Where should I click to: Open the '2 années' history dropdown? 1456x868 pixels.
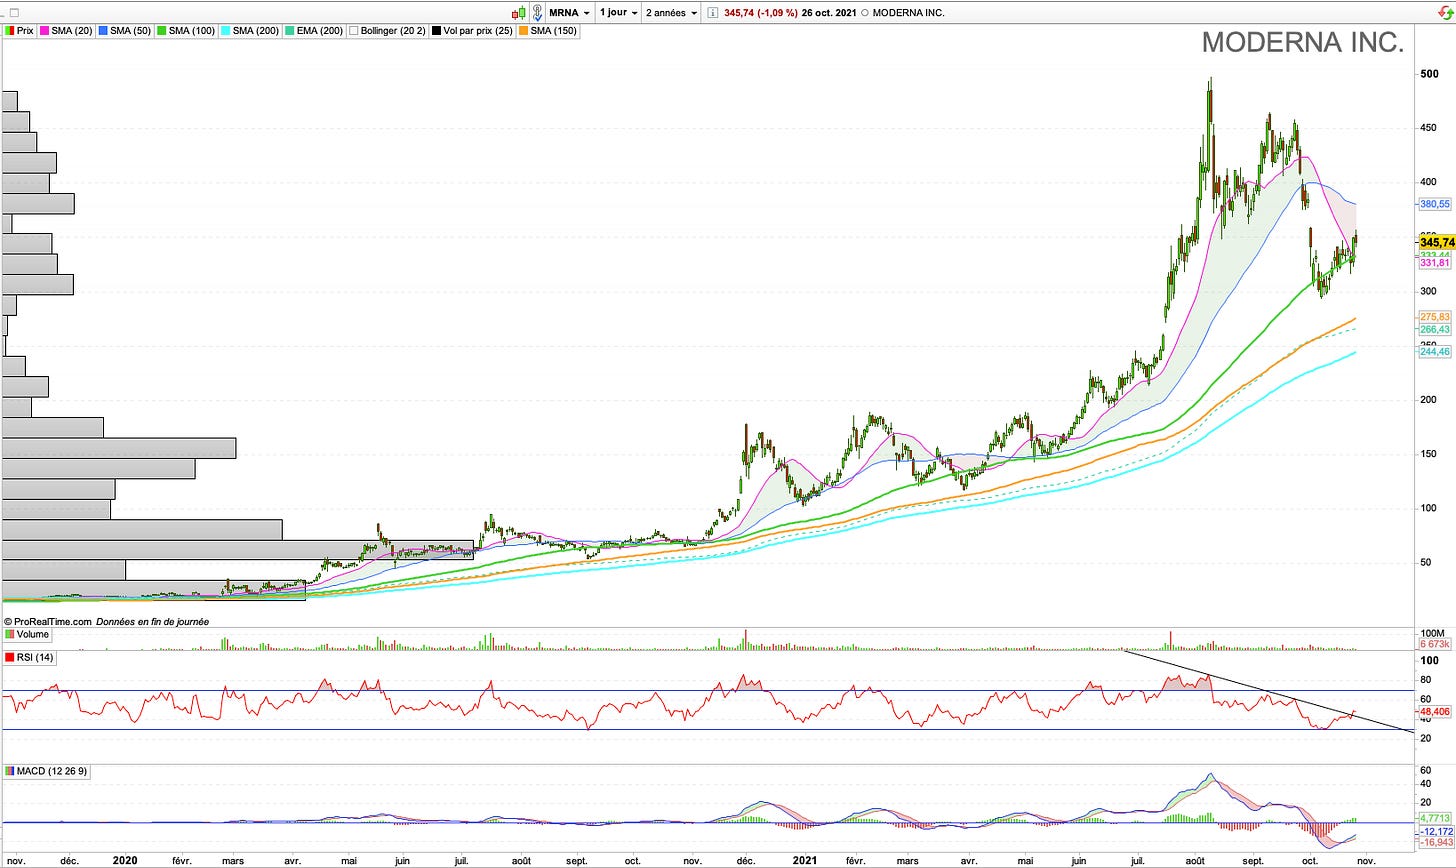[671, 13]
